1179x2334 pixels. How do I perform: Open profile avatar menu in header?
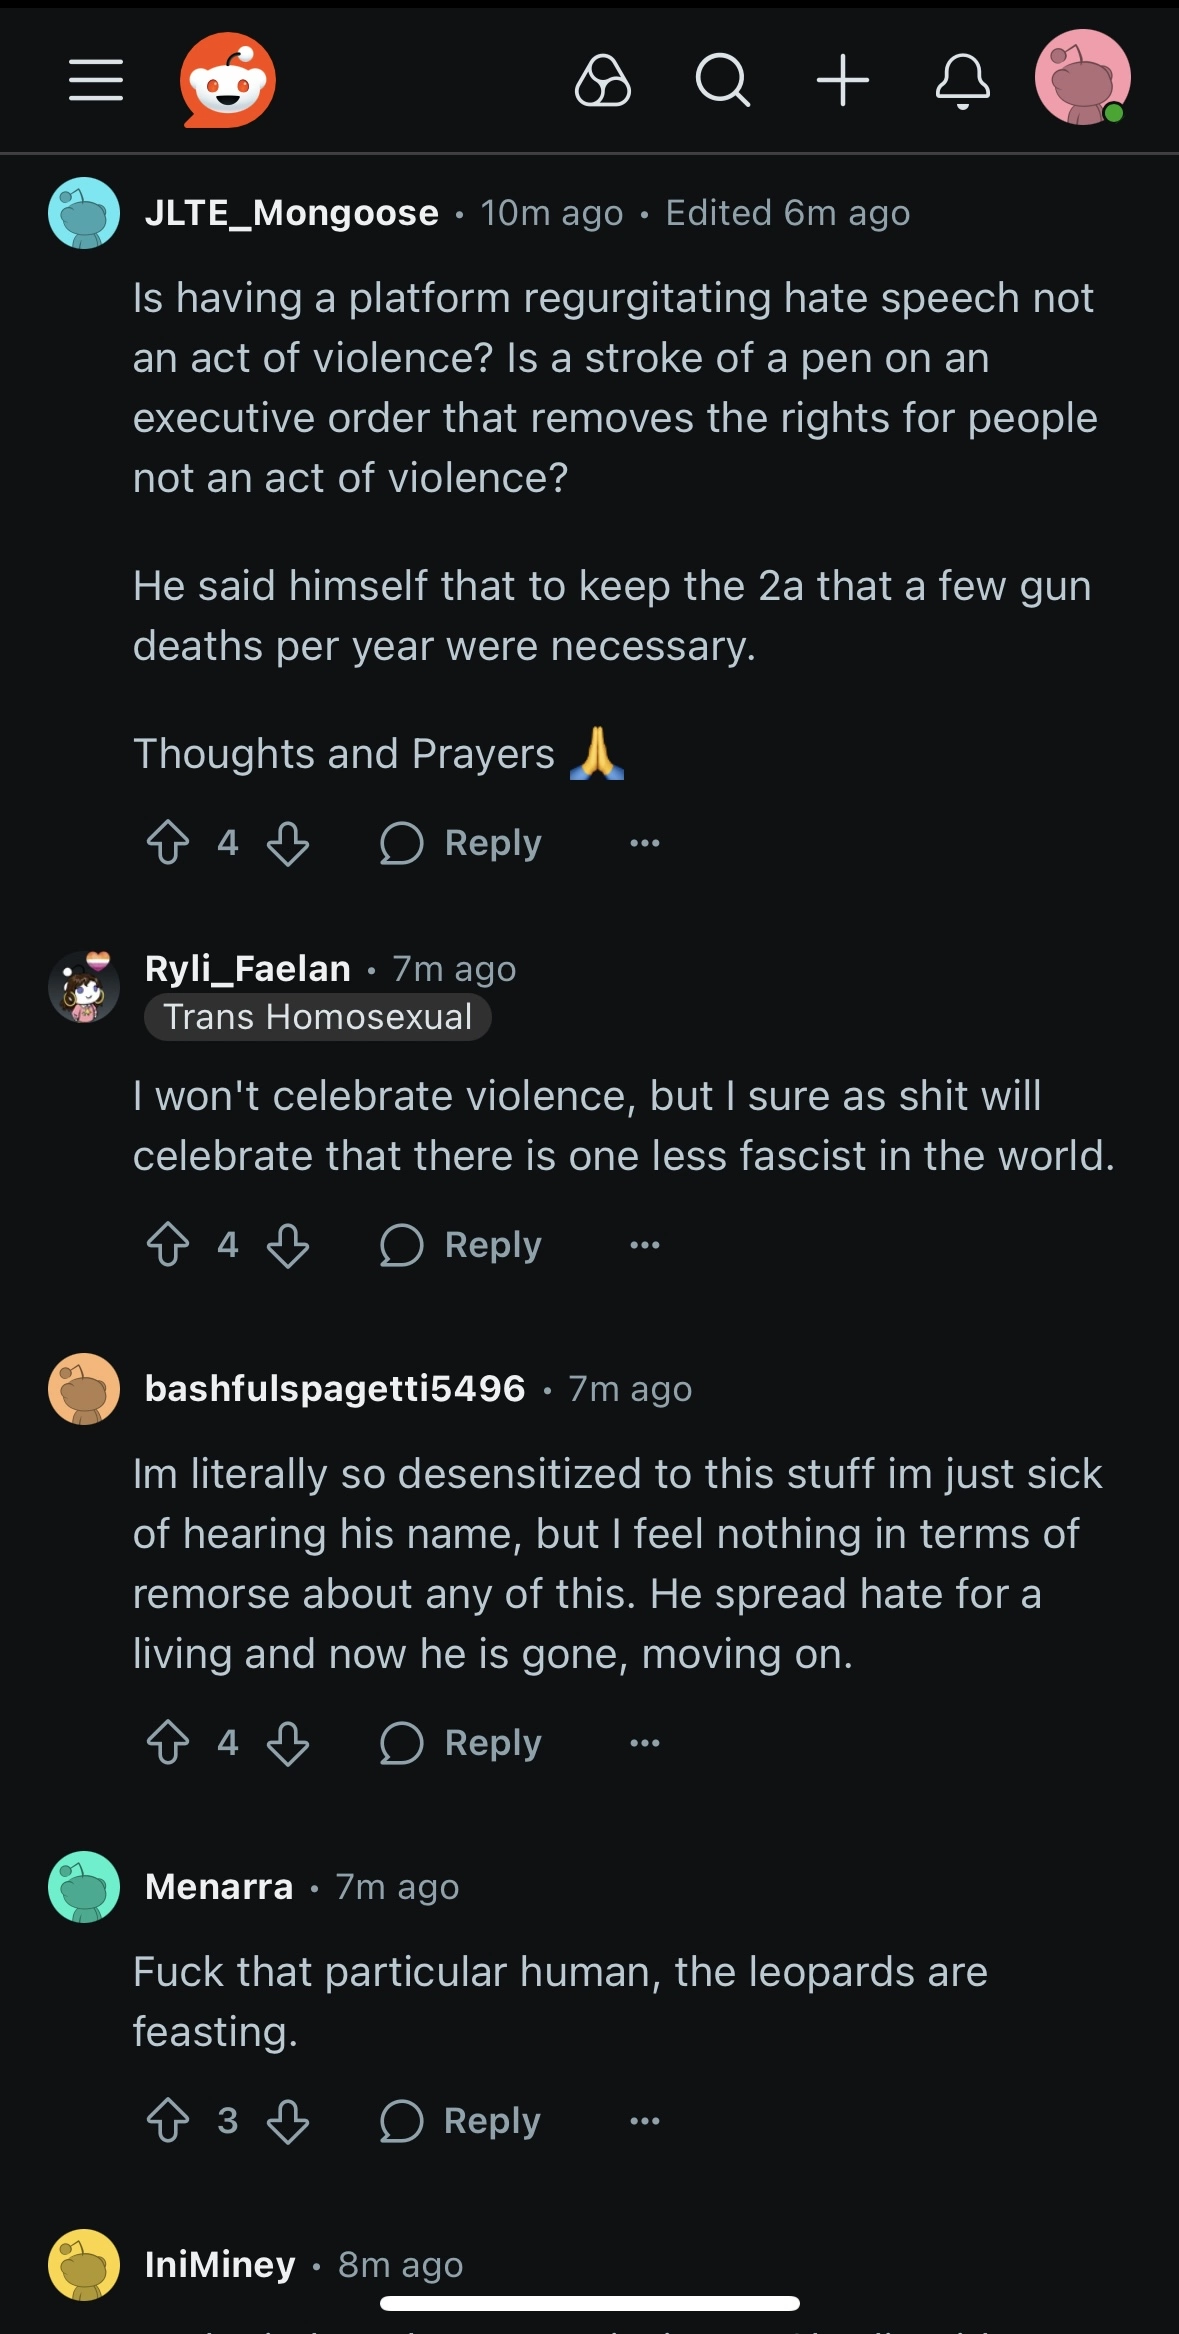pyautogui.click(x=1082, y=78)
